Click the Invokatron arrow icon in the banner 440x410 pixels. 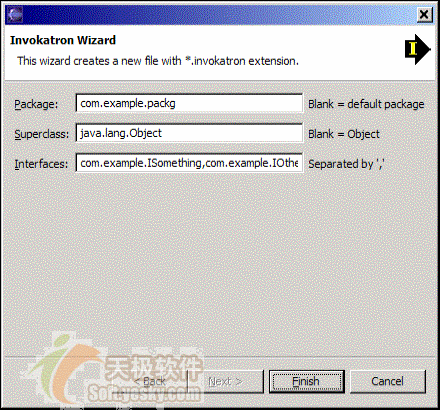click(x=418, y=49)
